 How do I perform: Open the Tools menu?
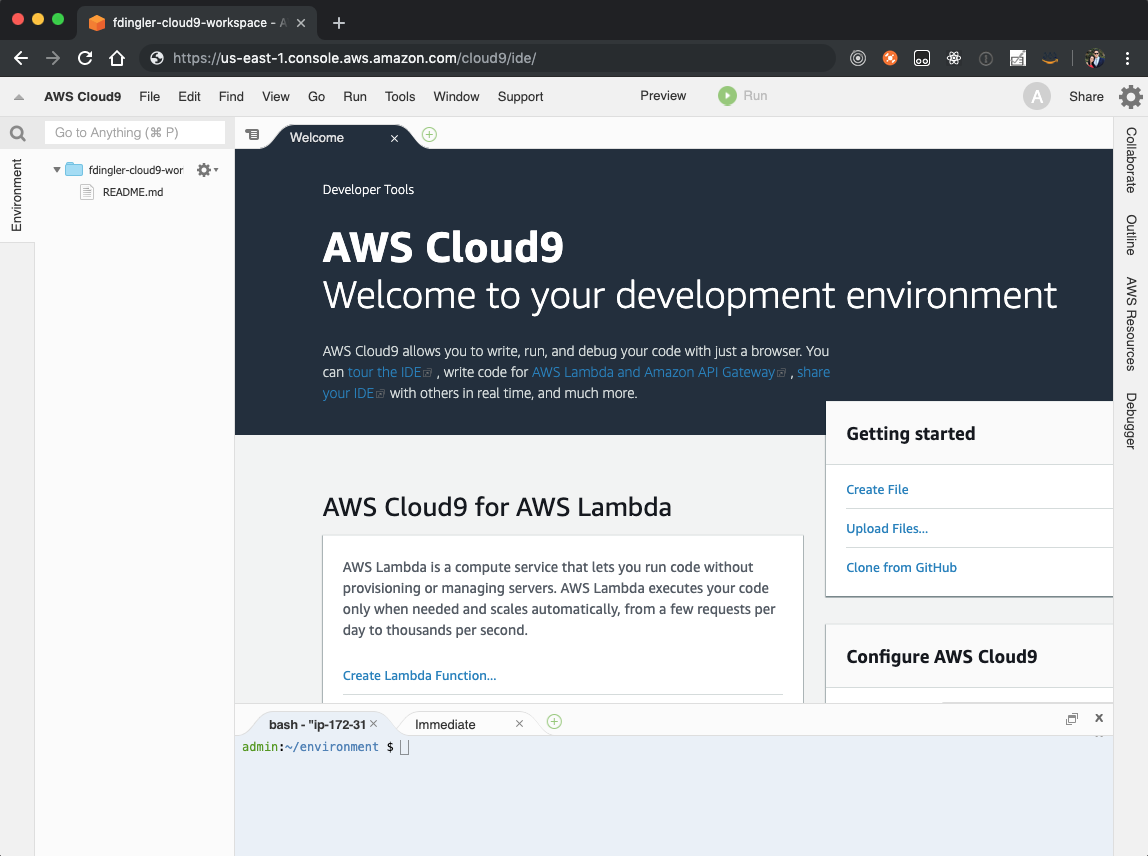coord(400,97)
